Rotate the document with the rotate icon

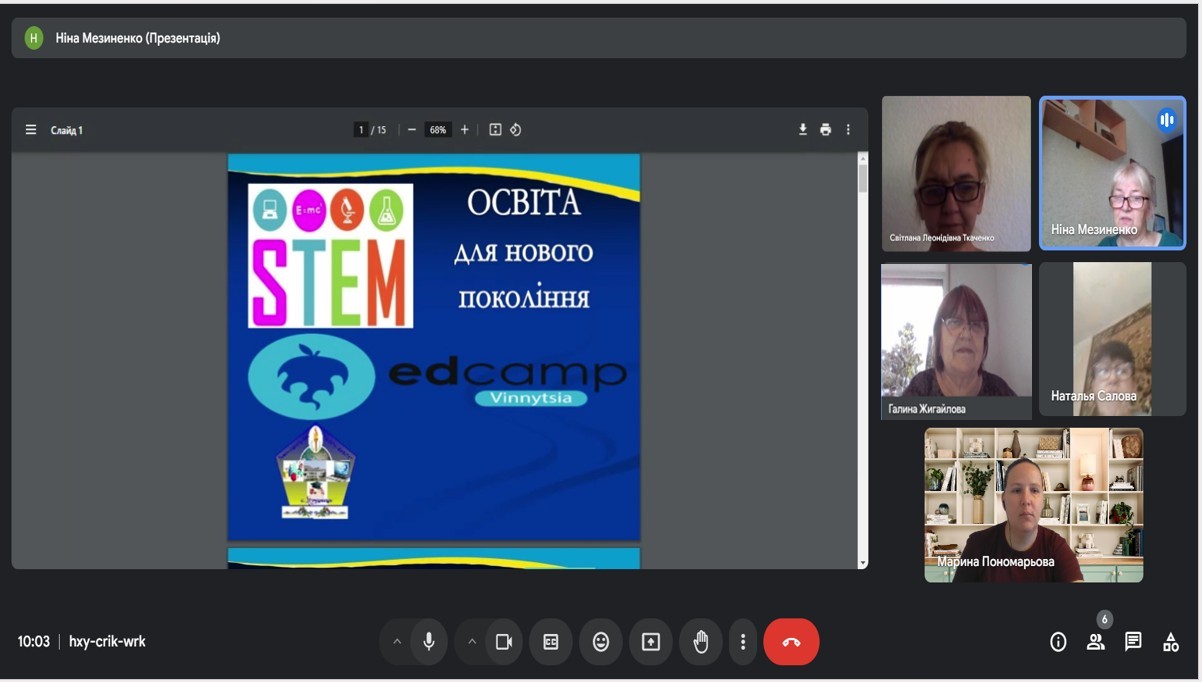coord(516,130)
